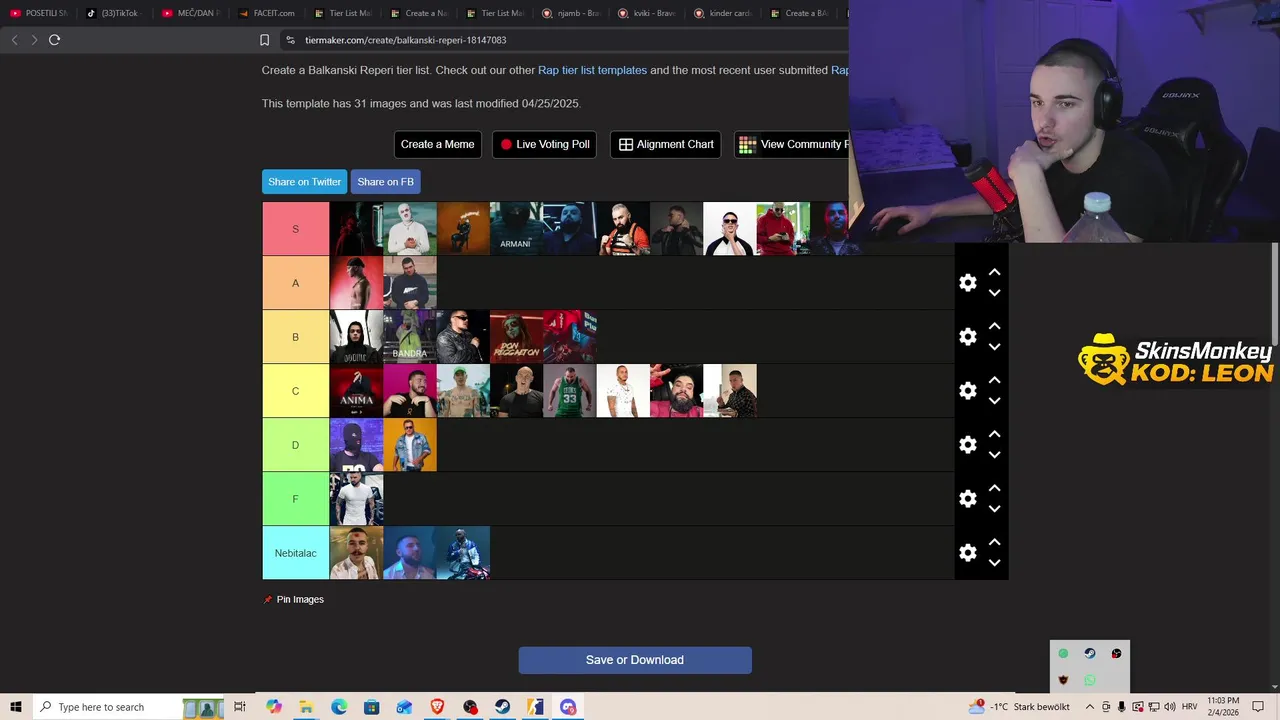Open the Rap tier list templates link

tap(592, 70)
